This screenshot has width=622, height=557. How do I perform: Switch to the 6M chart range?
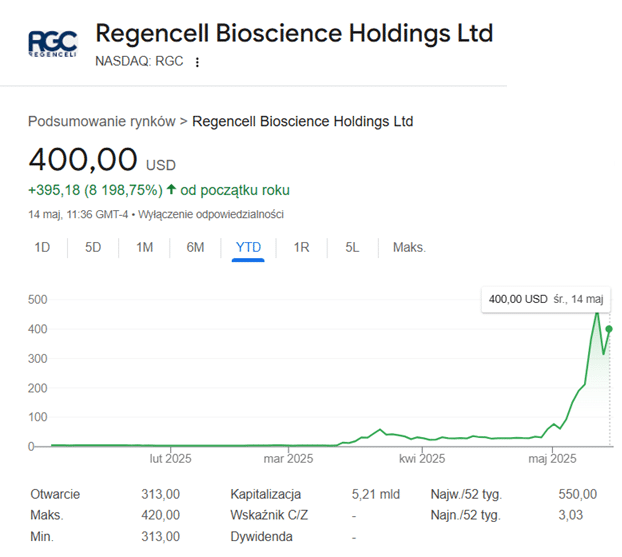click(195, 247)
